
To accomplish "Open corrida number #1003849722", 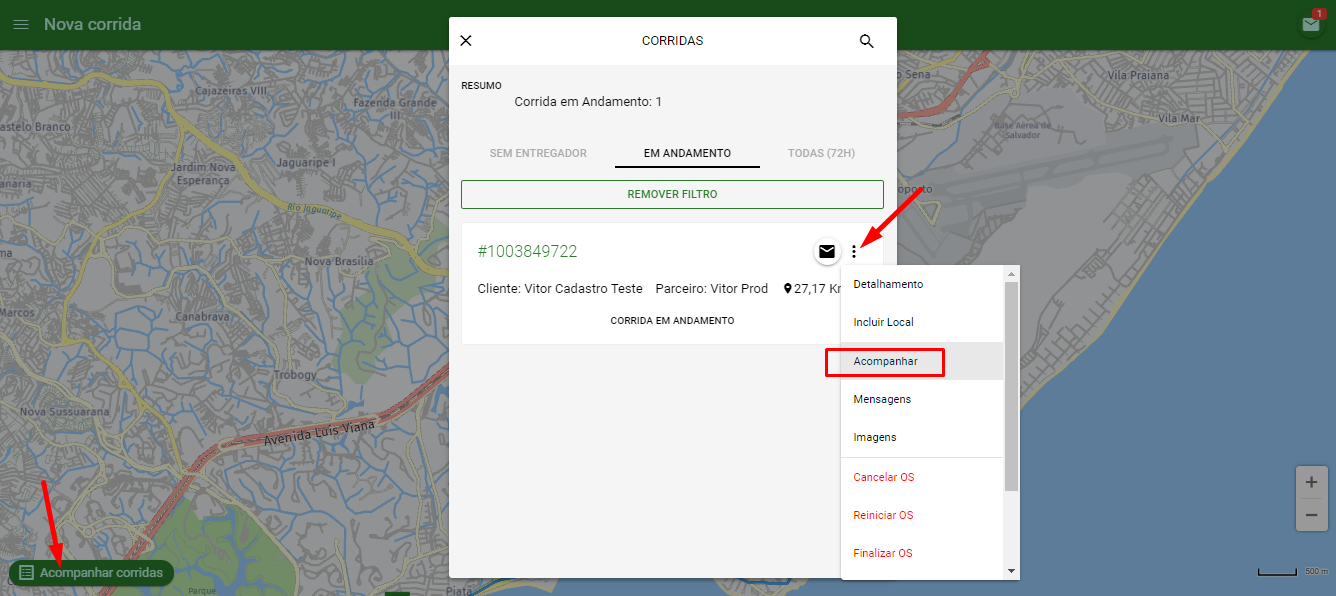I will 527,251.
